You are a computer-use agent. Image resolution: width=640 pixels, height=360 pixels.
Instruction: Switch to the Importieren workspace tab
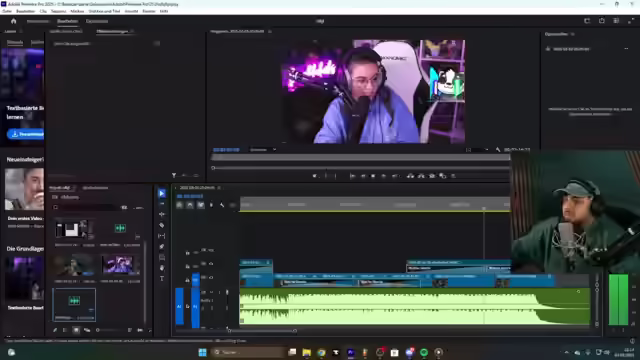point(38,21)
